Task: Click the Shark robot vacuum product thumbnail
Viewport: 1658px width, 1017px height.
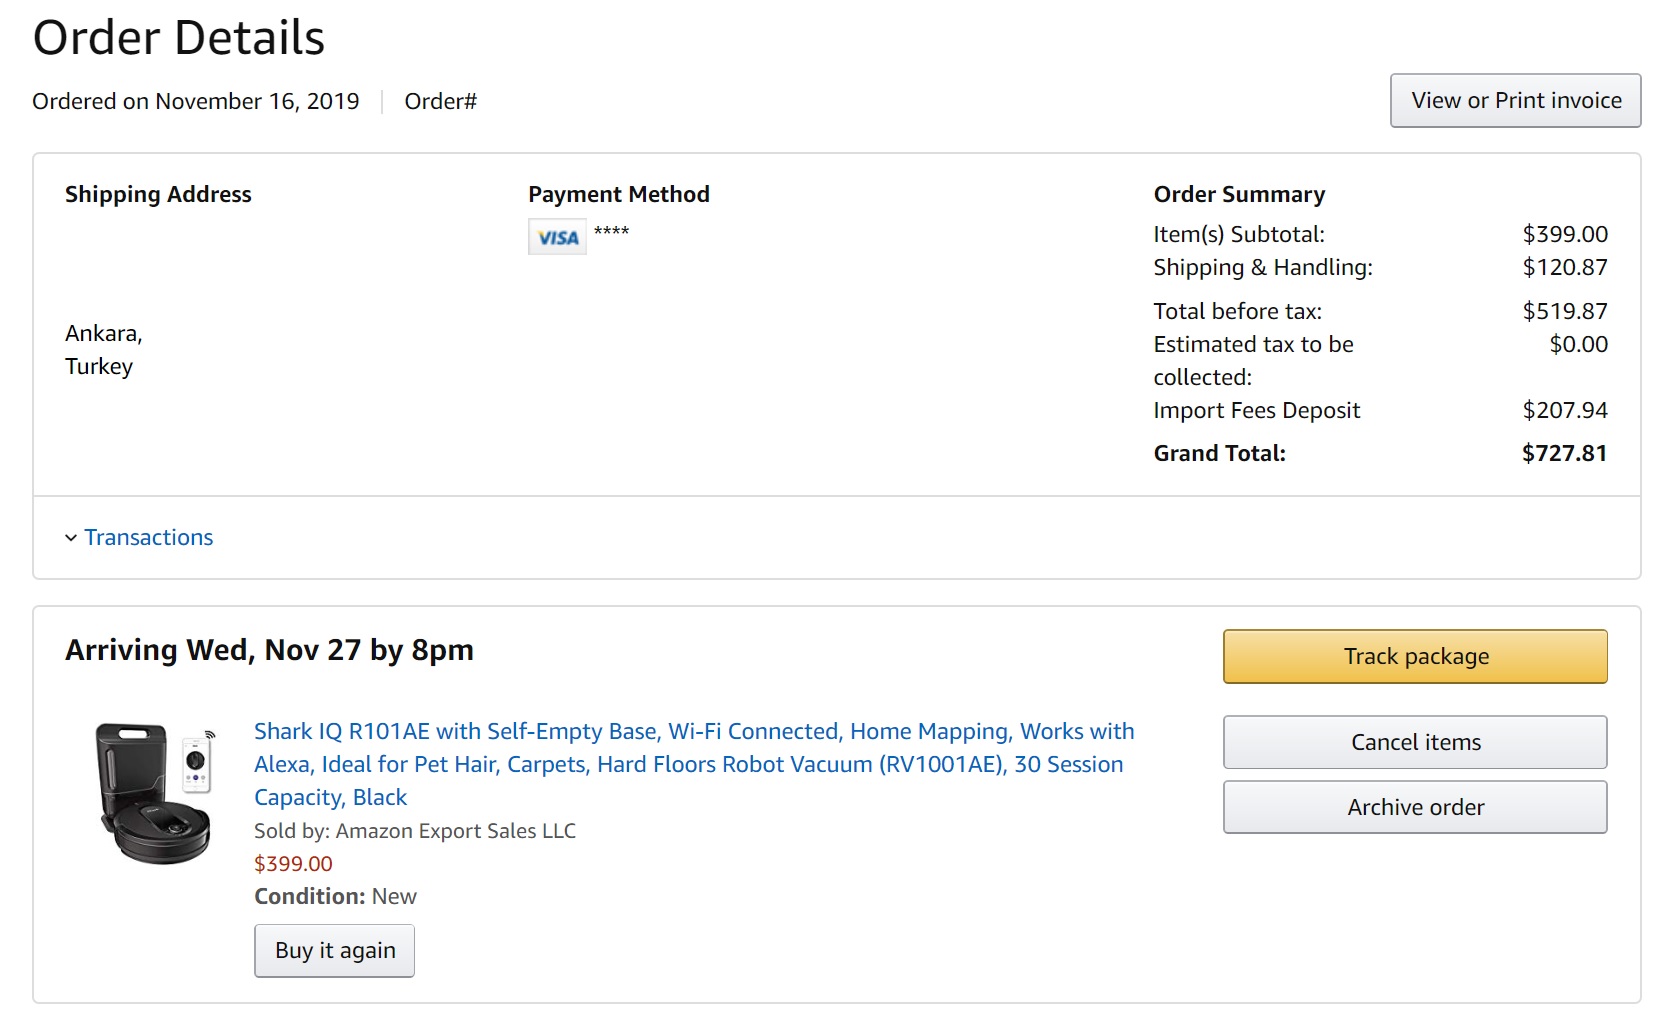Action: click(154, 793)
